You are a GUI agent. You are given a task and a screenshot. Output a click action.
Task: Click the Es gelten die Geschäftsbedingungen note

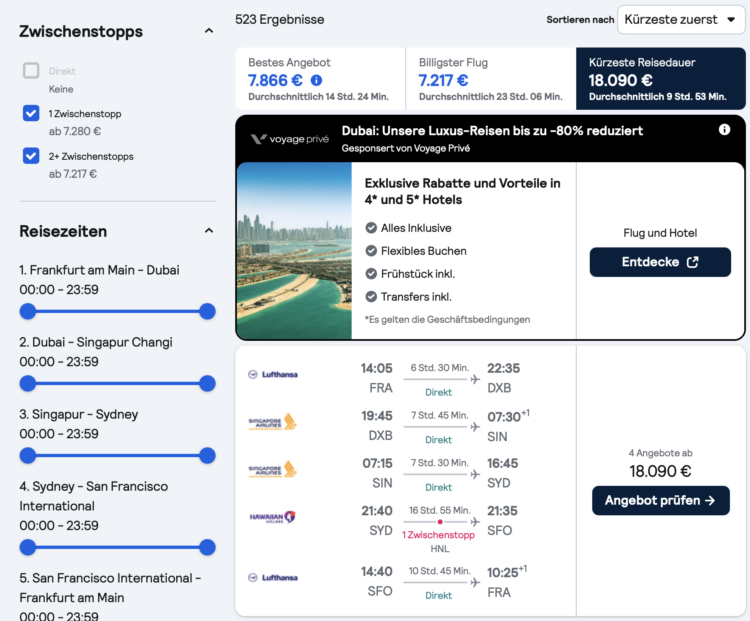(x=447, y=319)
